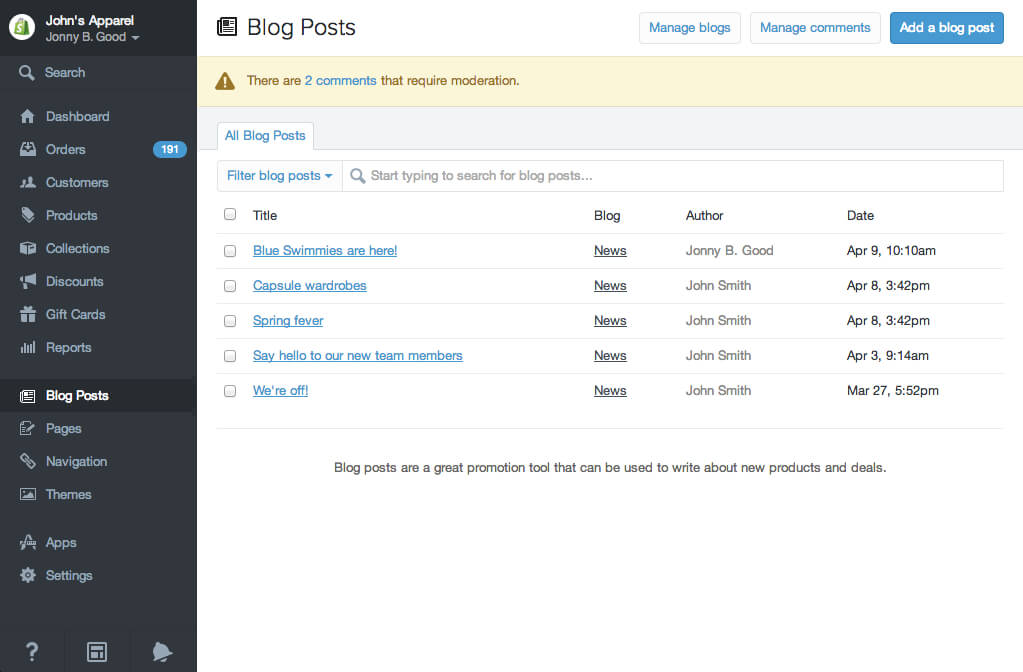Click the Collections icon

(x=27, y=249)
